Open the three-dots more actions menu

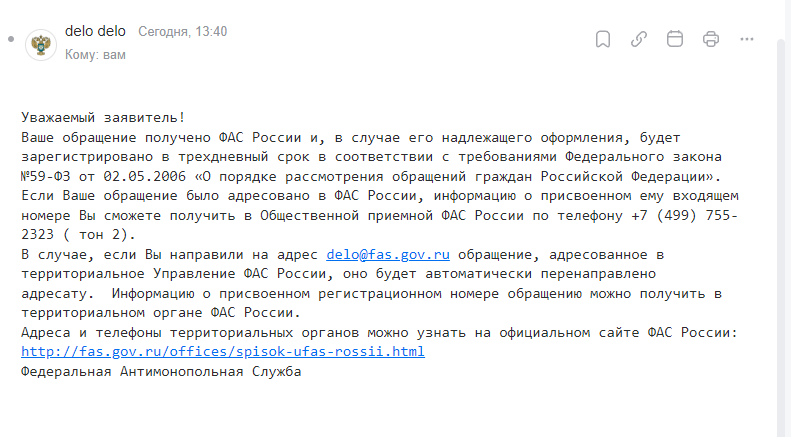click(x=747, y=39)
